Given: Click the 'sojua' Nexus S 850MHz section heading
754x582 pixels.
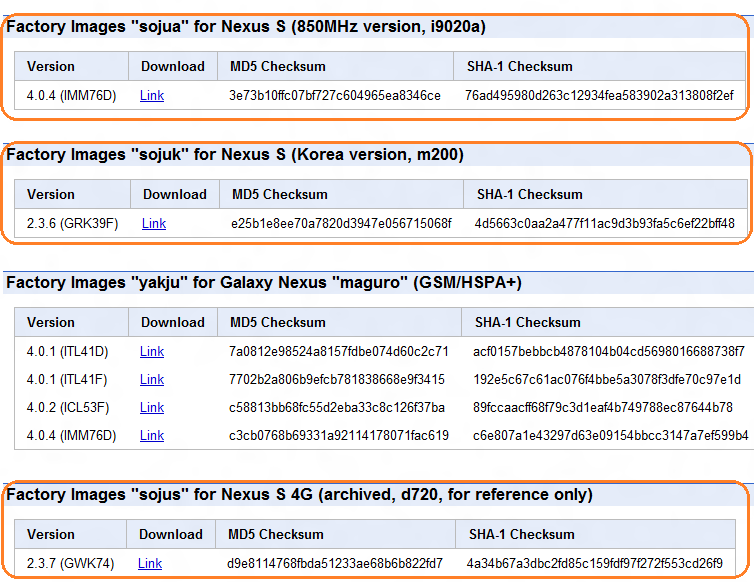Looking at the screenshot, I should (x=246, y=27).
